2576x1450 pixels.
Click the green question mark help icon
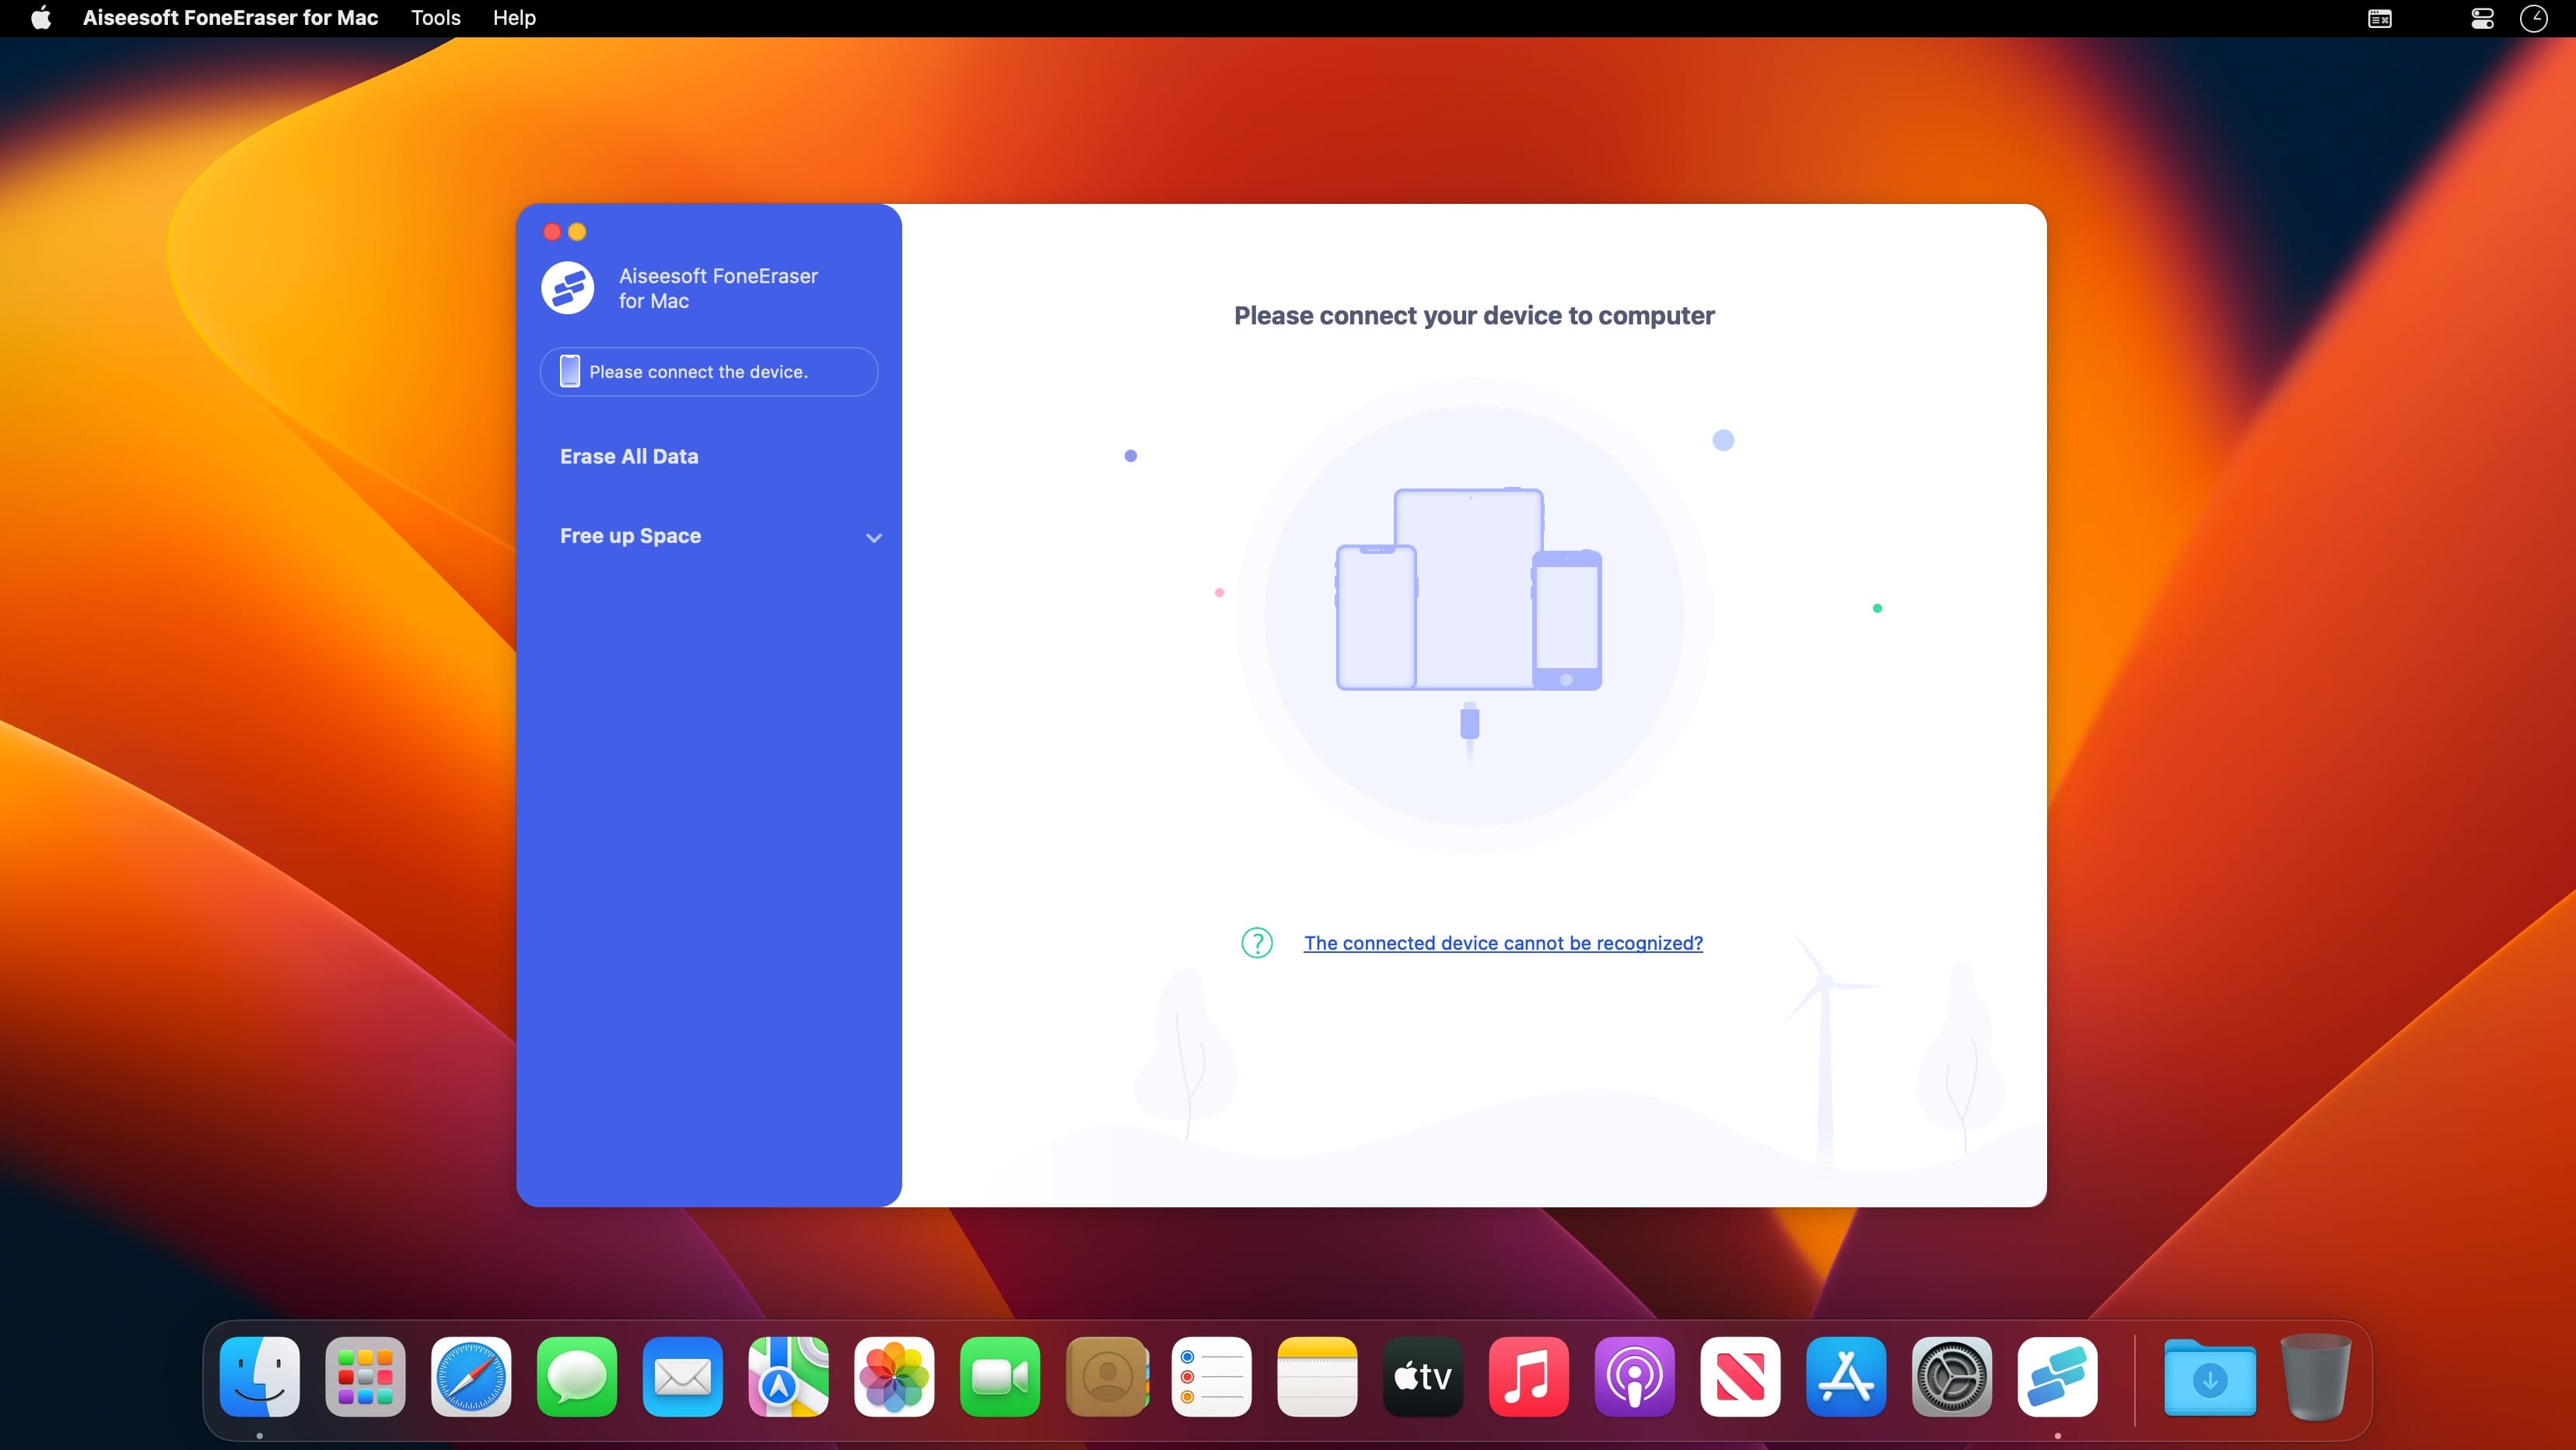[x=1256, y=943]
